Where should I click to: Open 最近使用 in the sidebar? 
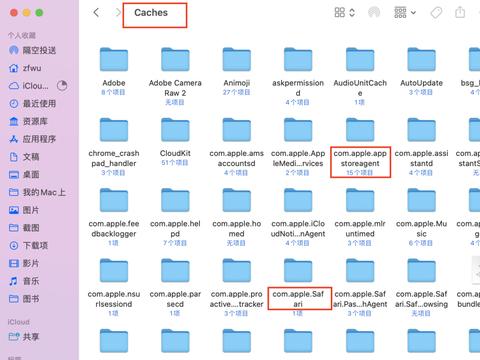(32, 104)
